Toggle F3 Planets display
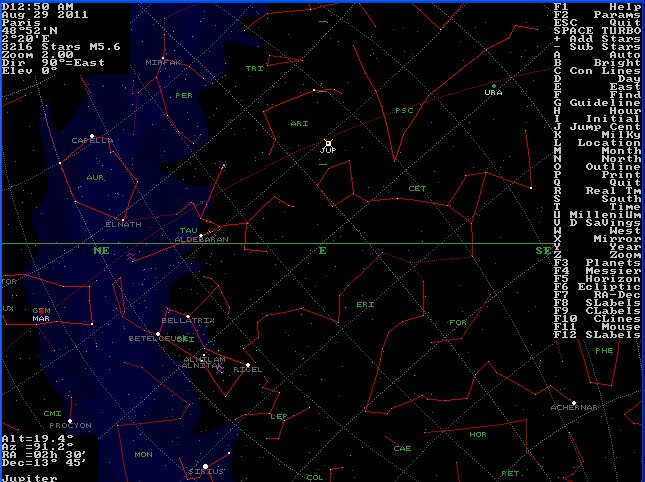645x482 pixels. pyautogui.click(x=597, y=262)
